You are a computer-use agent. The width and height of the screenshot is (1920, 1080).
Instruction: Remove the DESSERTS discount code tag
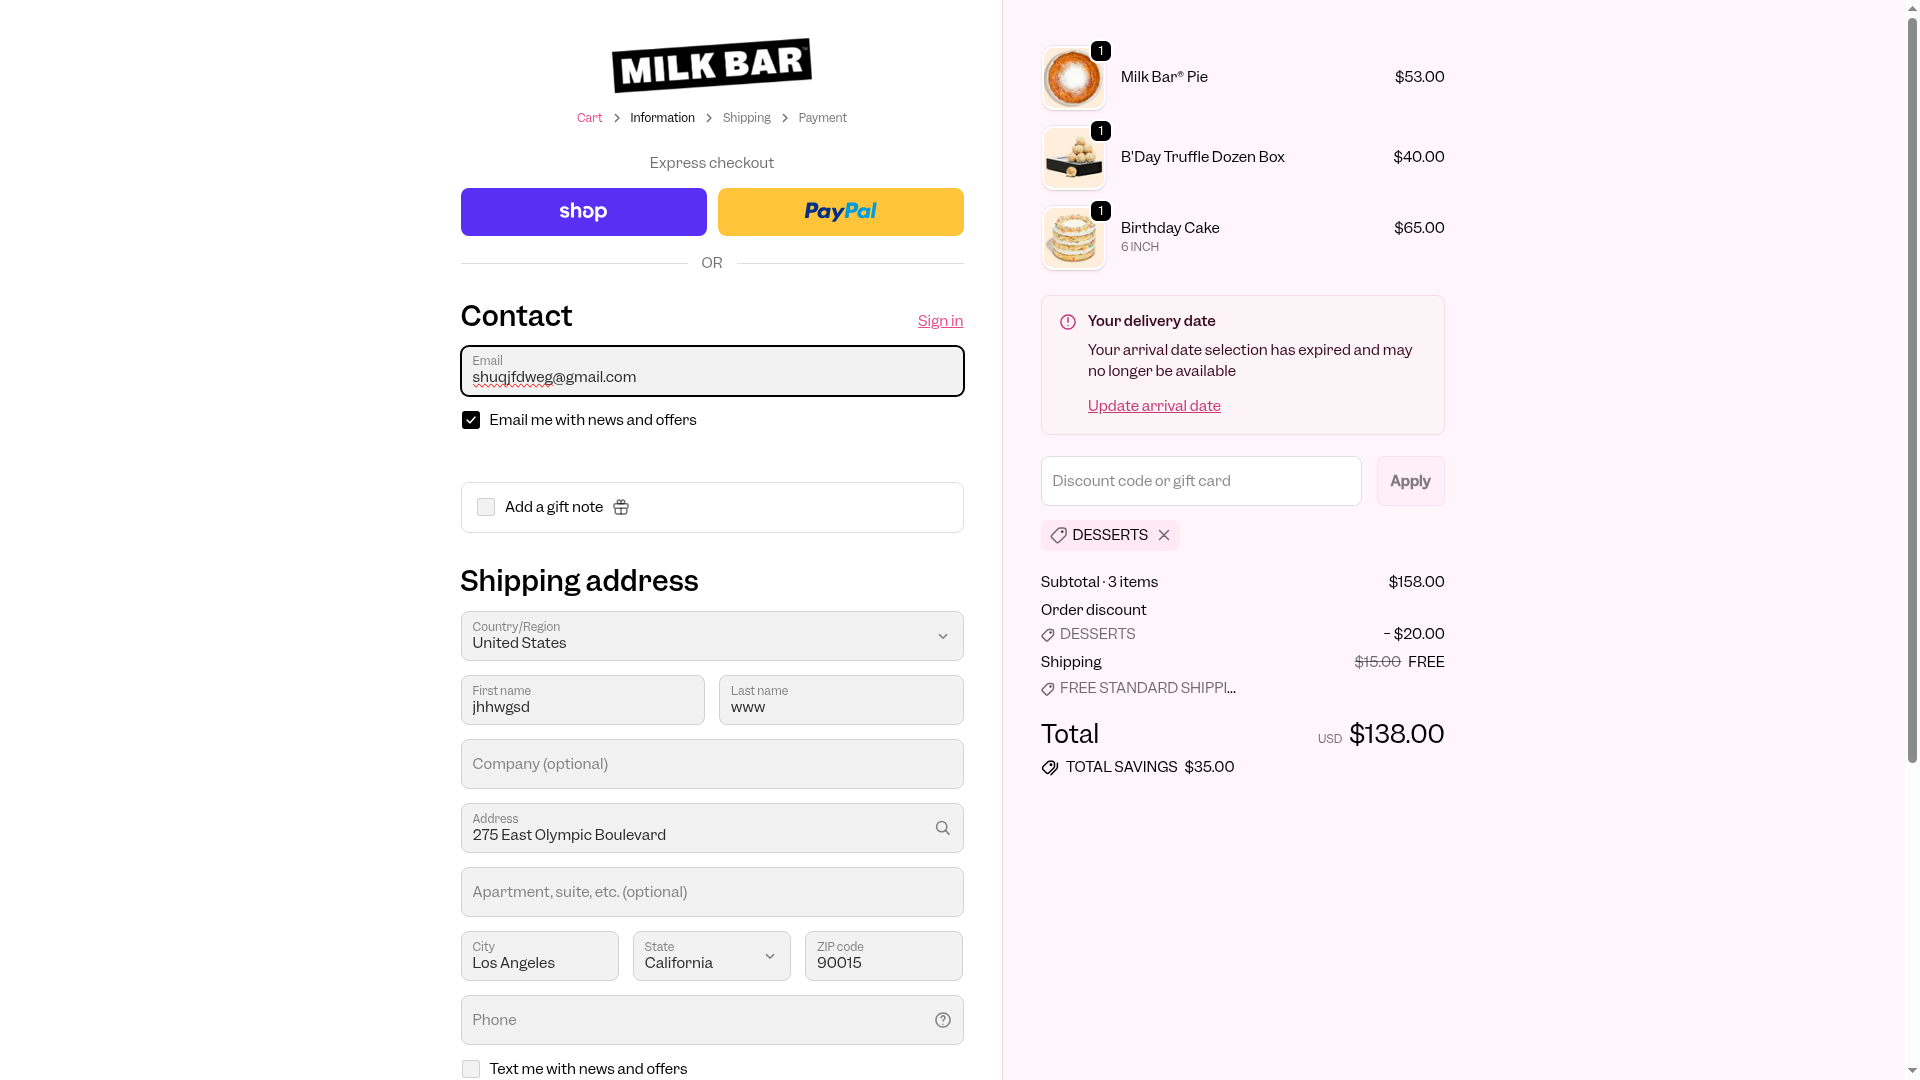[1164, 536]
